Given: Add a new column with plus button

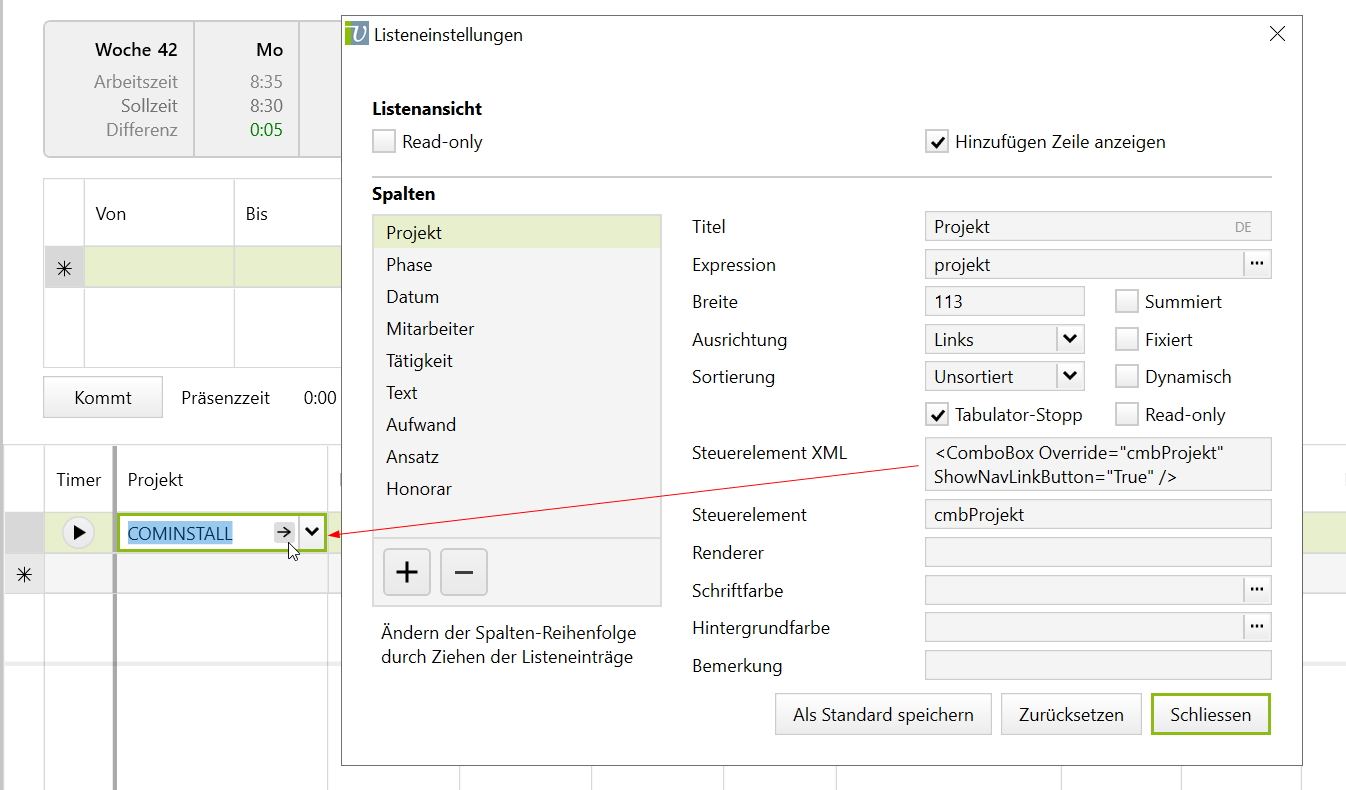Looking at the screenshot, I should pos(407,572).
